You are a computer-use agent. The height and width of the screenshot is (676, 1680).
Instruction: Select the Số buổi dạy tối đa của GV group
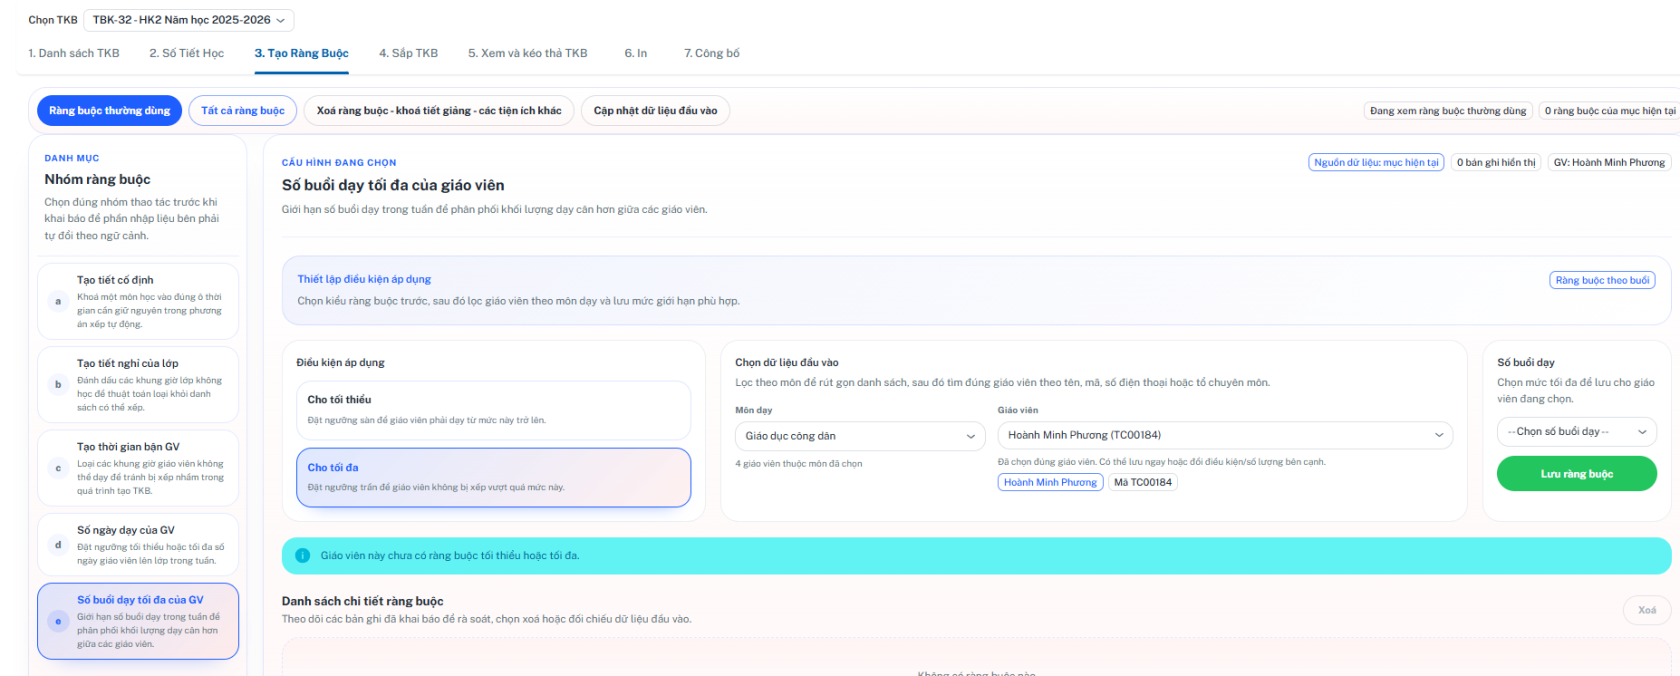138,621
